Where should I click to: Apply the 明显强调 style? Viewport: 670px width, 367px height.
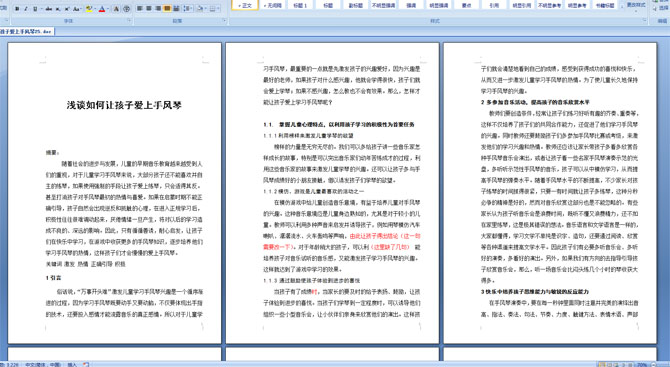click(x=438, y=5)
